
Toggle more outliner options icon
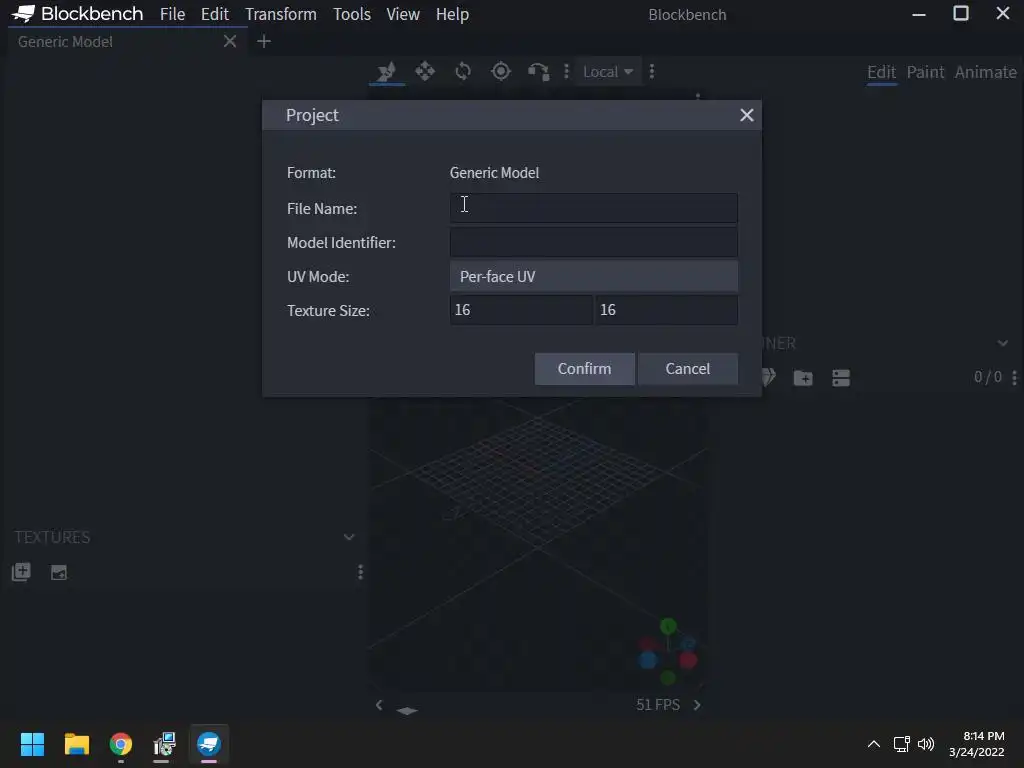point(841,377)
